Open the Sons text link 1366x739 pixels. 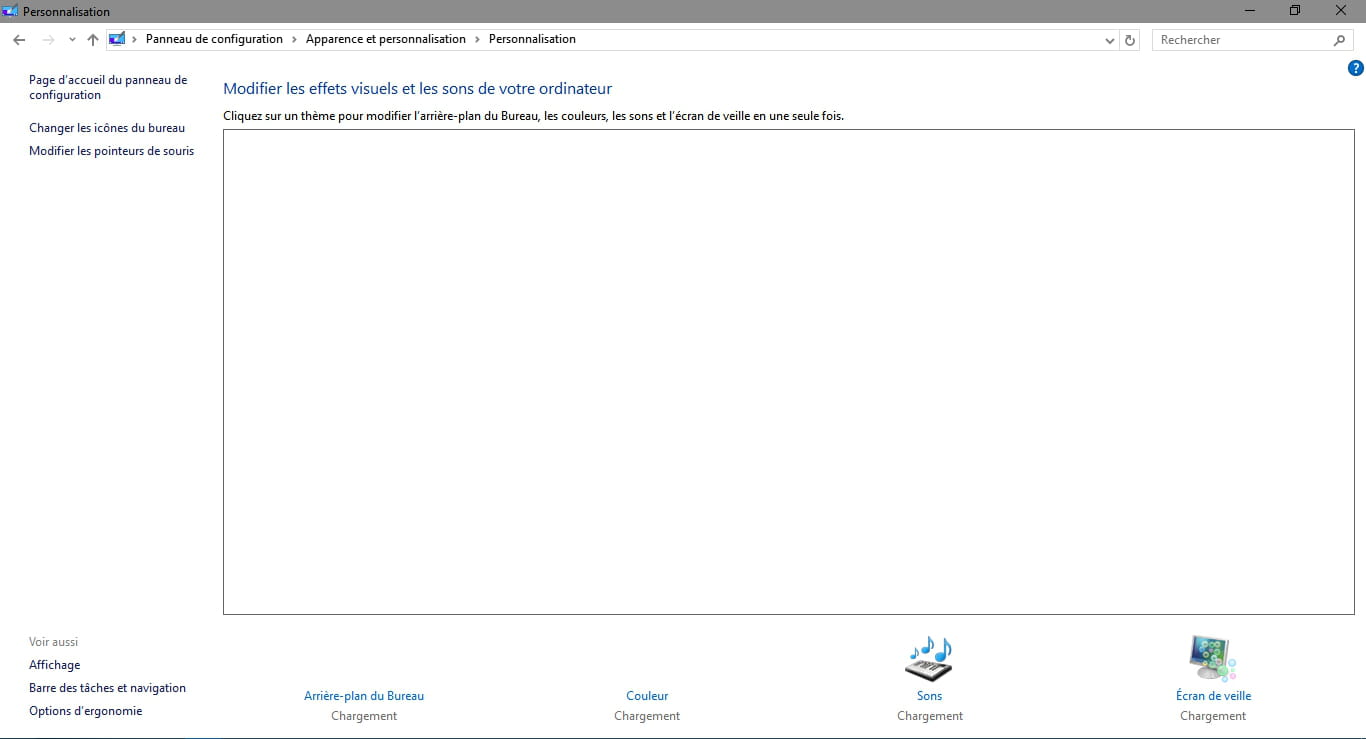(x=930, y=696)
